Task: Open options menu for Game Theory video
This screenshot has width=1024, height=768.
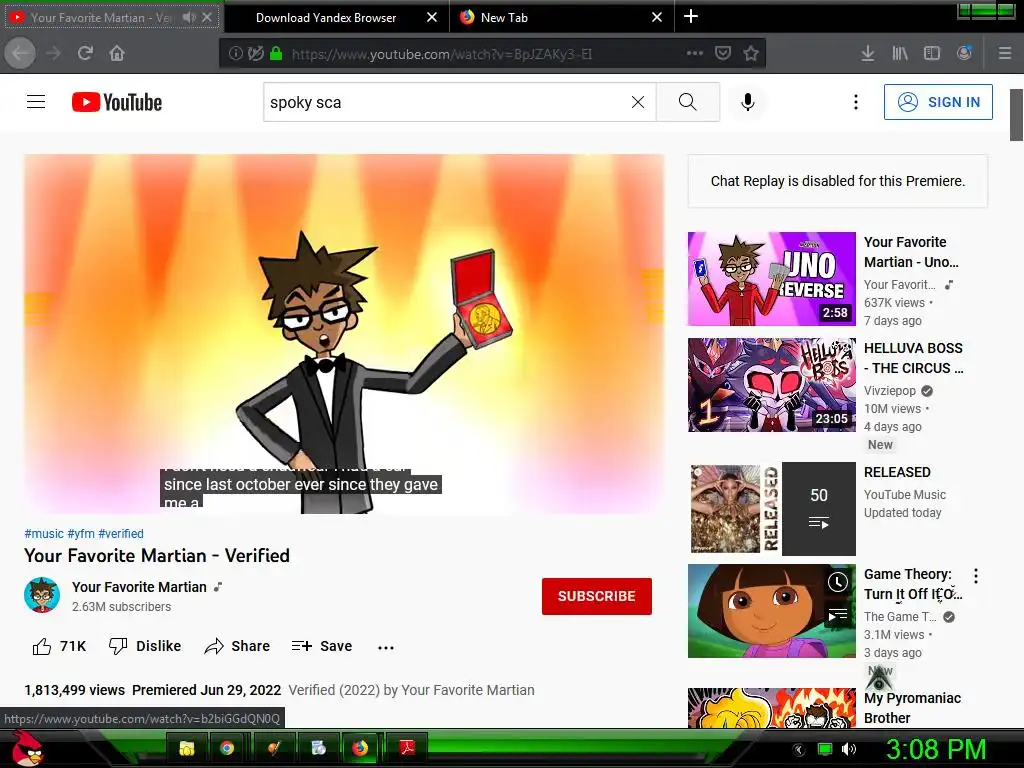Action: pos(976,575)
